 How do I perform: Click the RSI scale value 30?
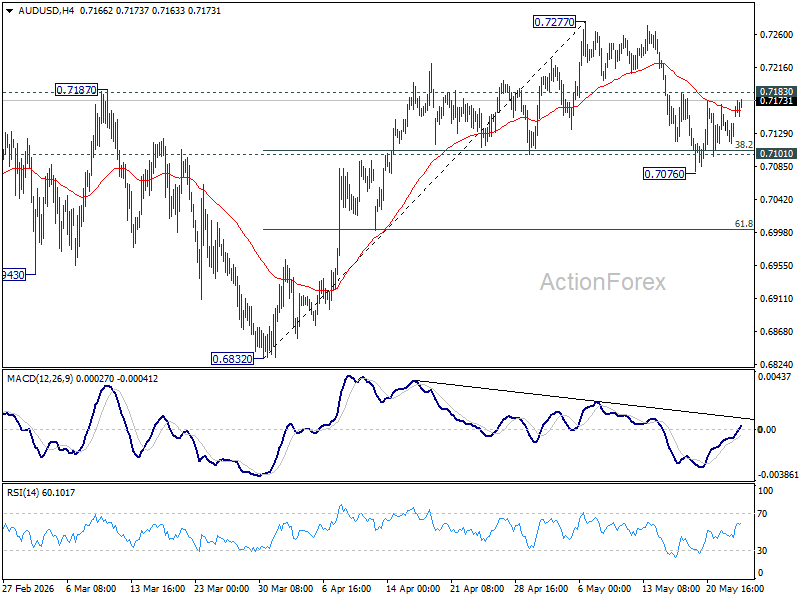762,551
